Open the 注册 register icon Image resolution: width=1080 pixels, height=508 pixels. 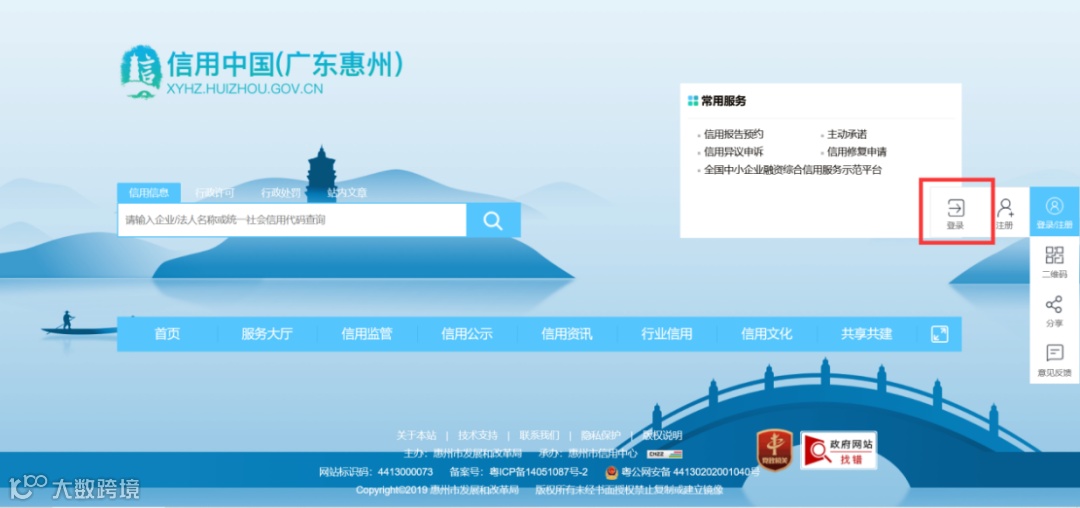tap(1006, 214)
